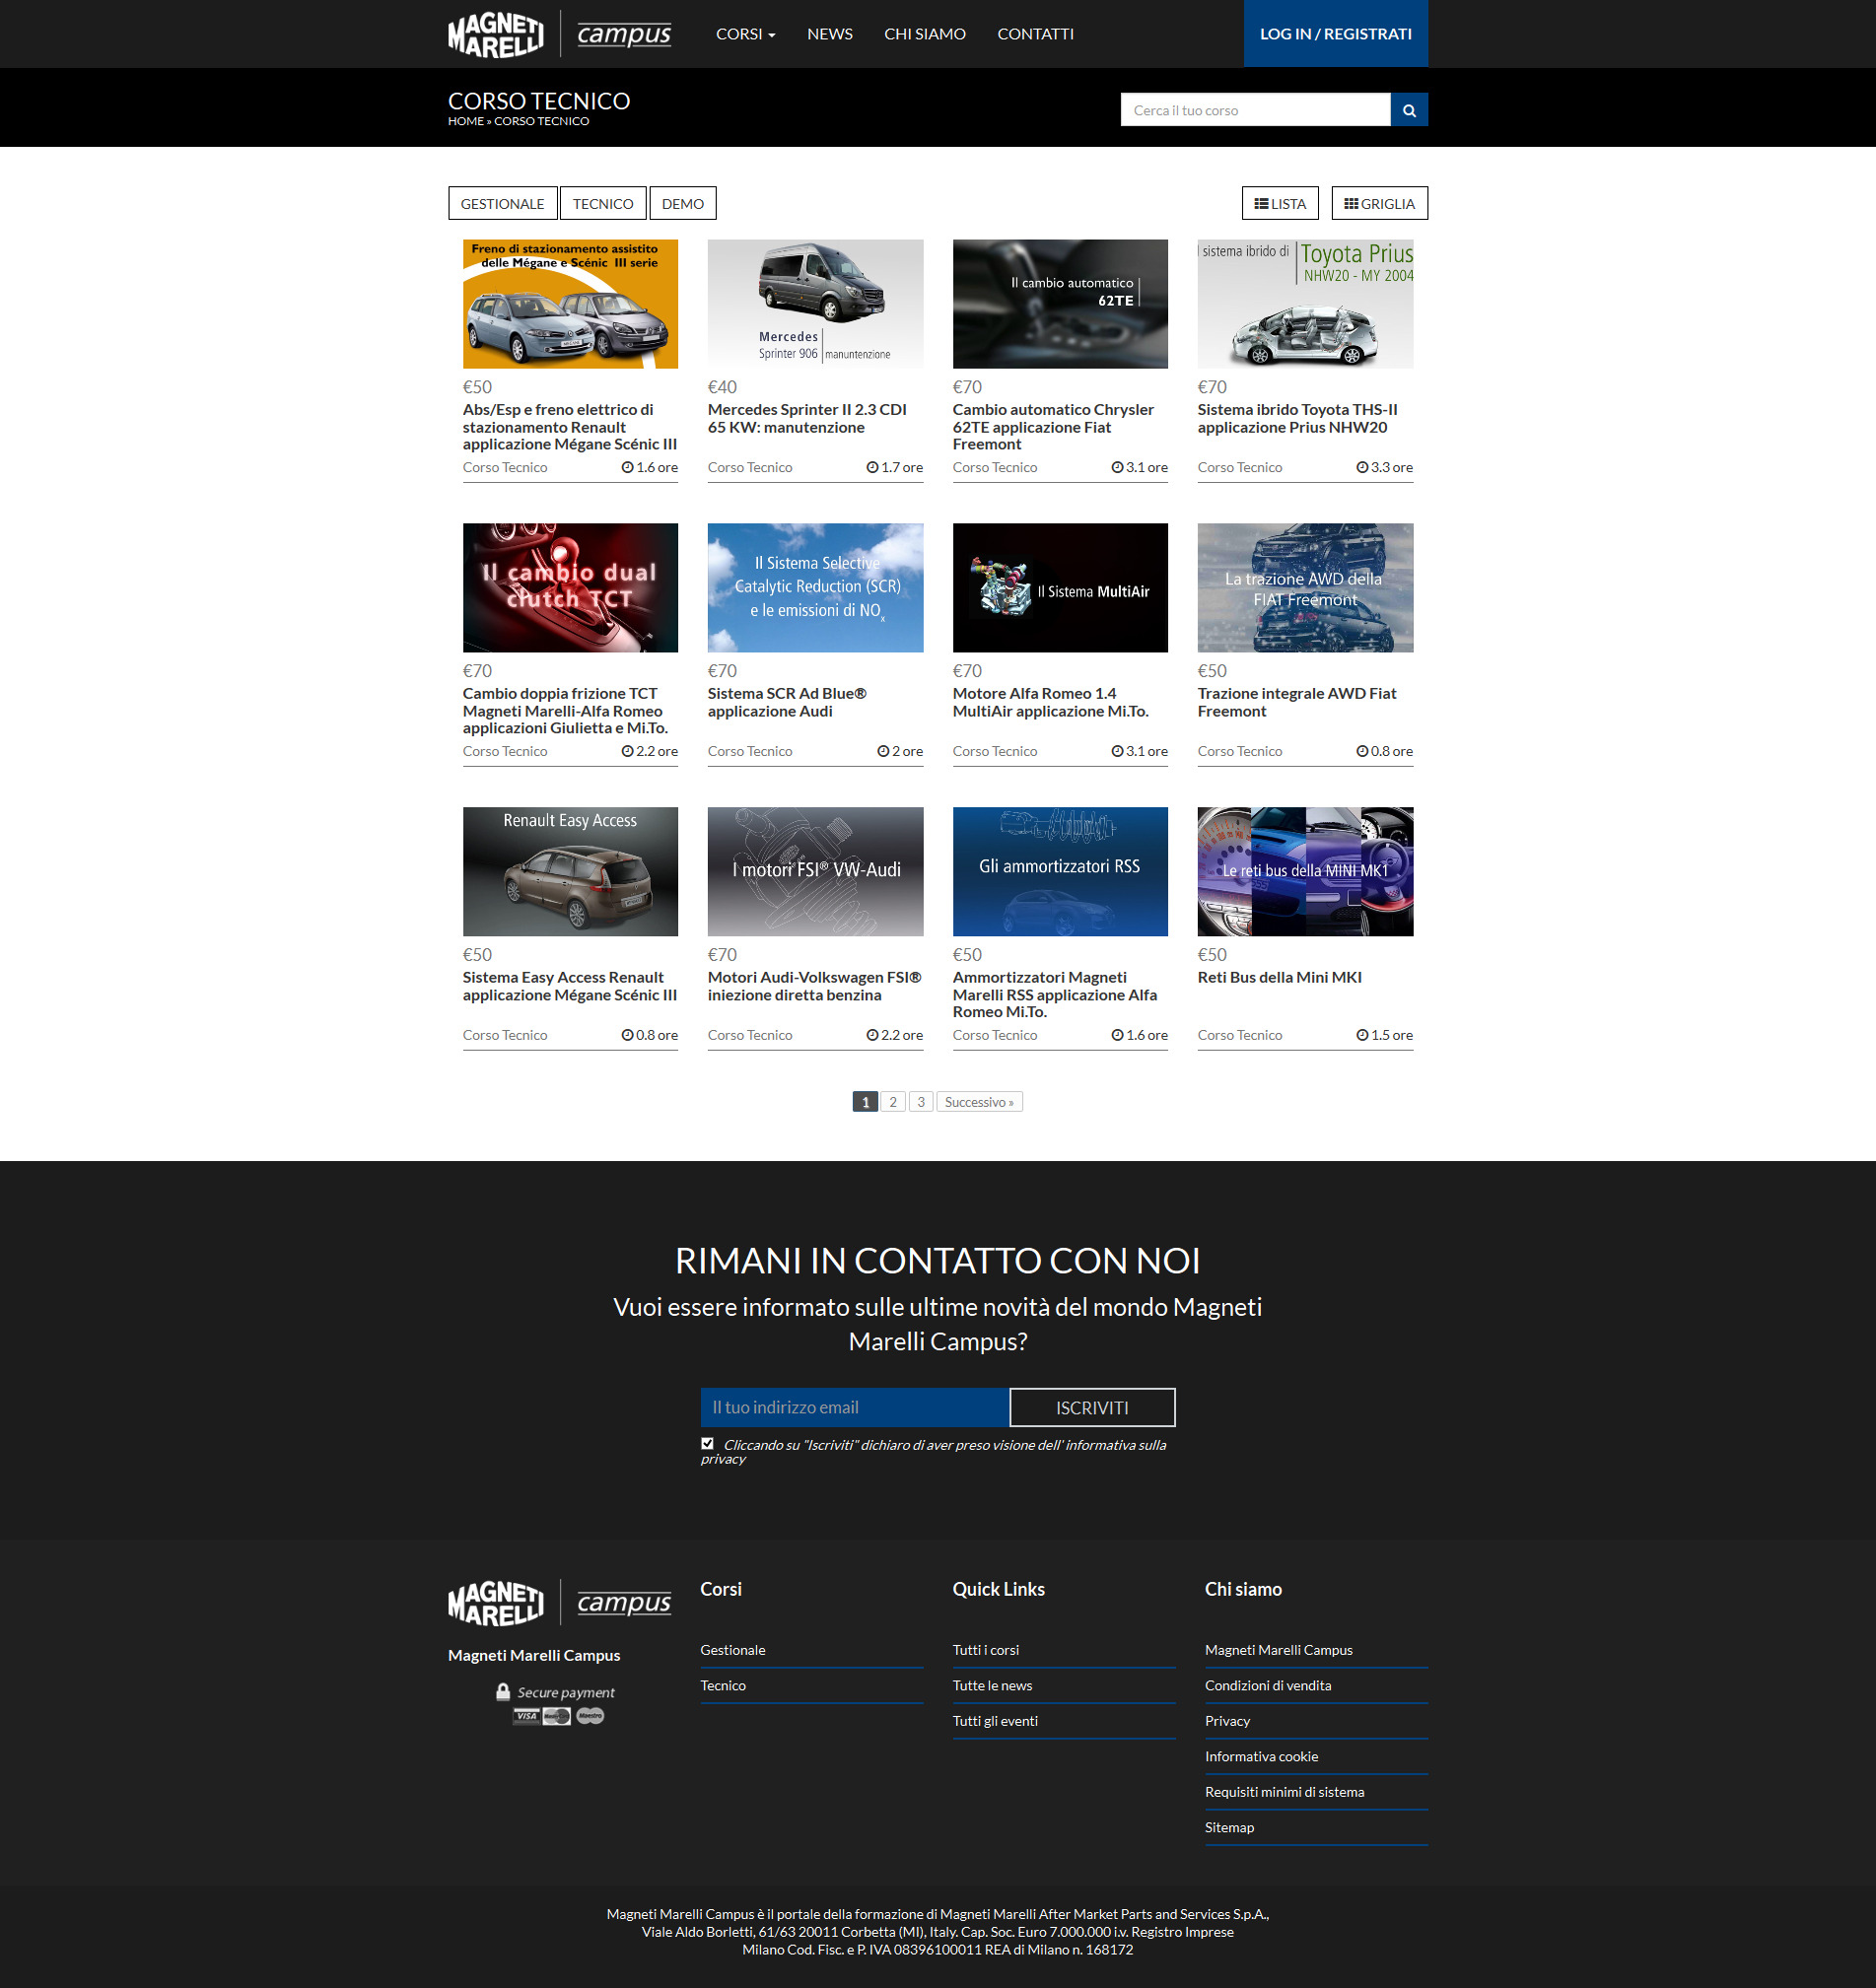The image size is (1876, 1988).
Task: Click the newsletter email input field
Action: (x=855, y=1407)
